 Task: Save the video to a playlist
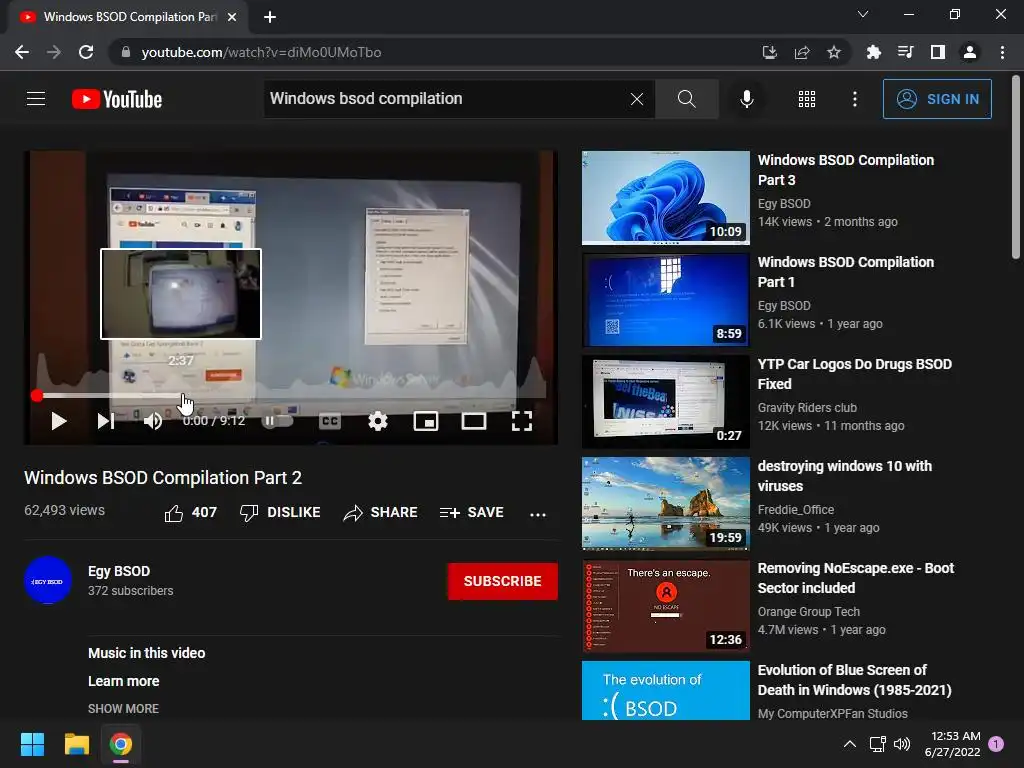point(472,513)
